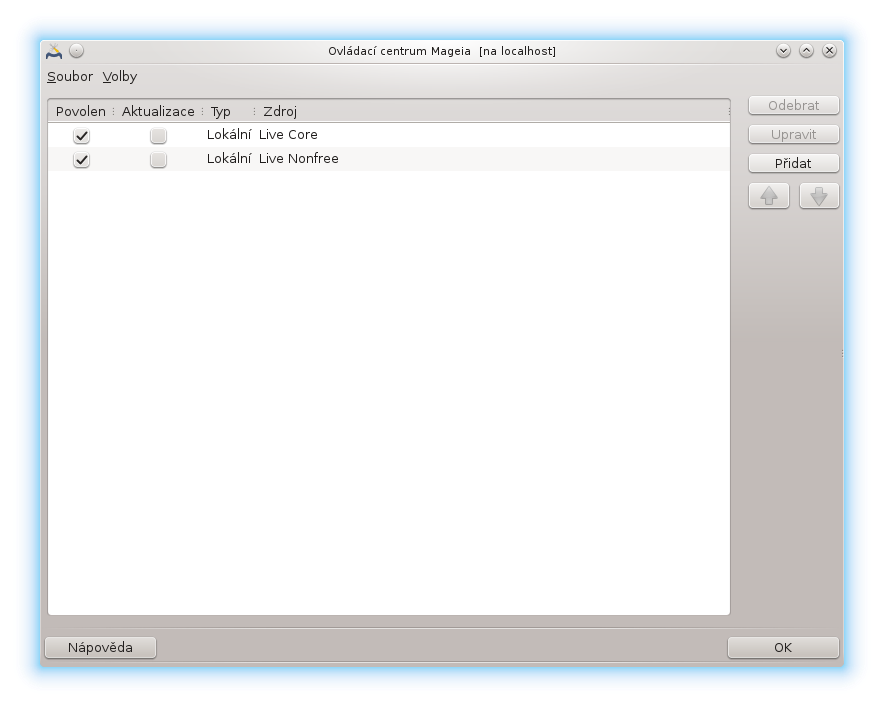Click the Mageia Control Center window icon
The height and width of the screenshot is (707, 884).
pos(54,51)
